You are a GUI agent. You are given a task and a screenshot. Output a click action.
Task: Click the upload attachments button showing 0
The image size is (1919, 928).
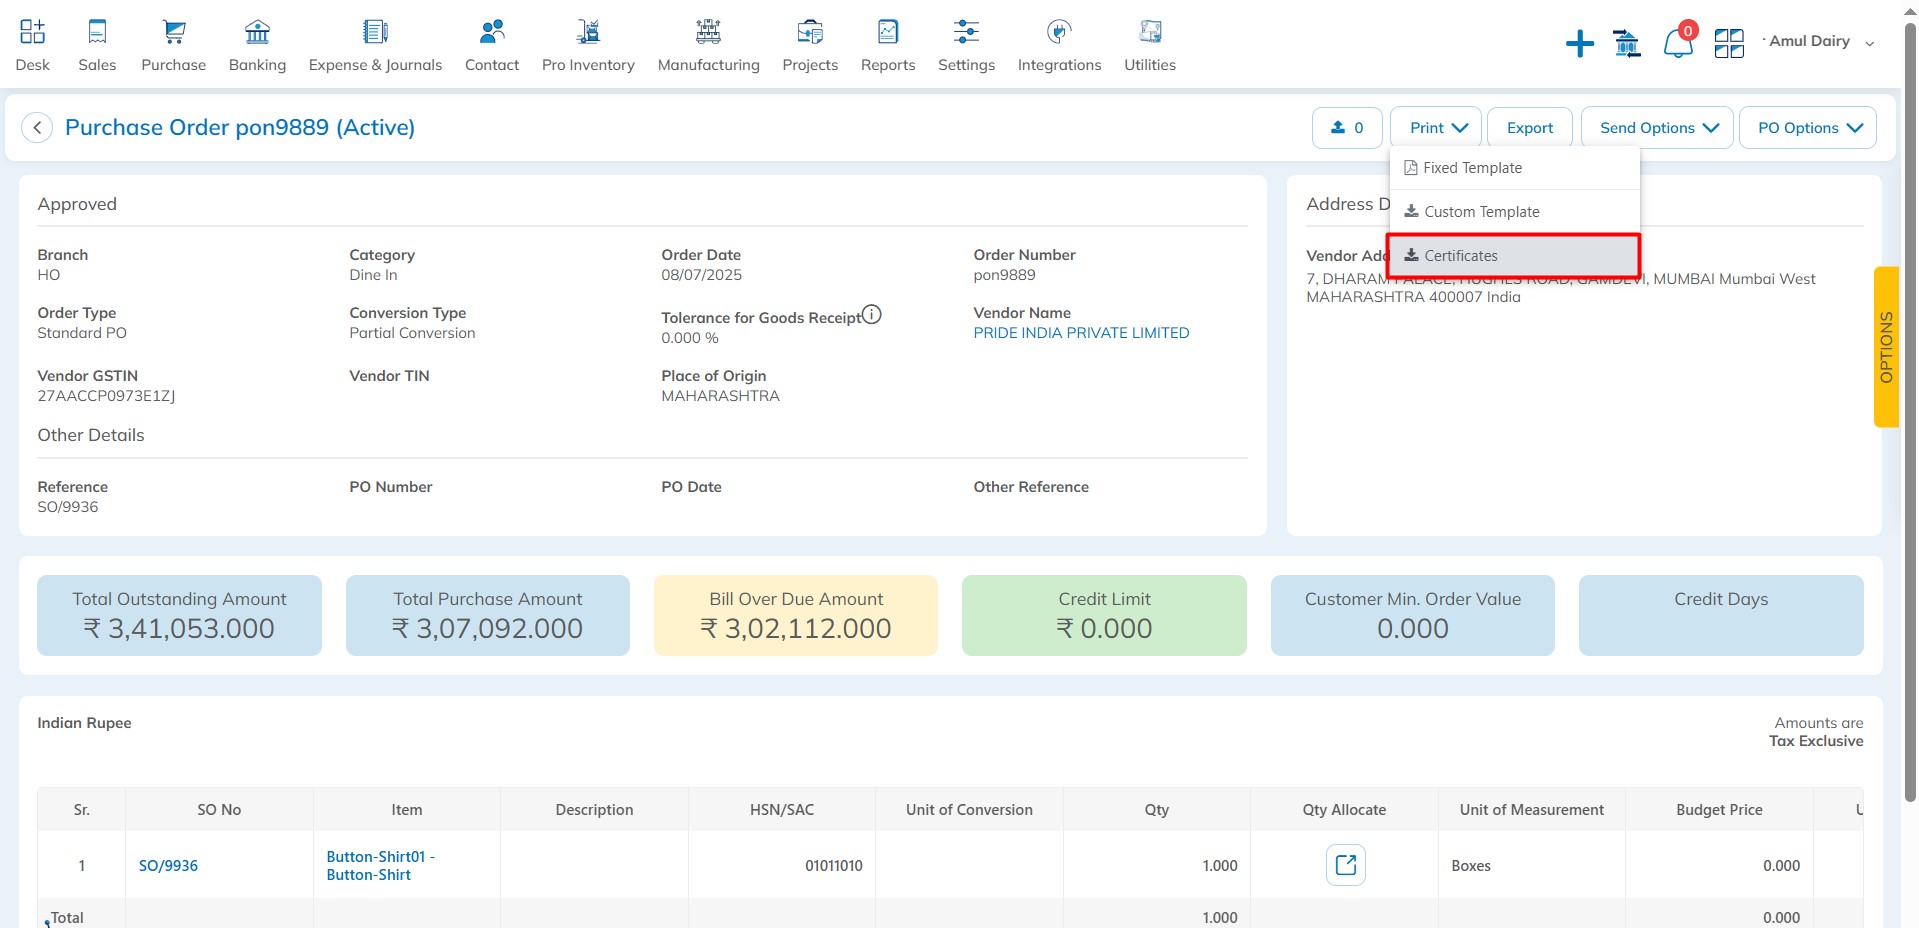pos(1347,128)
